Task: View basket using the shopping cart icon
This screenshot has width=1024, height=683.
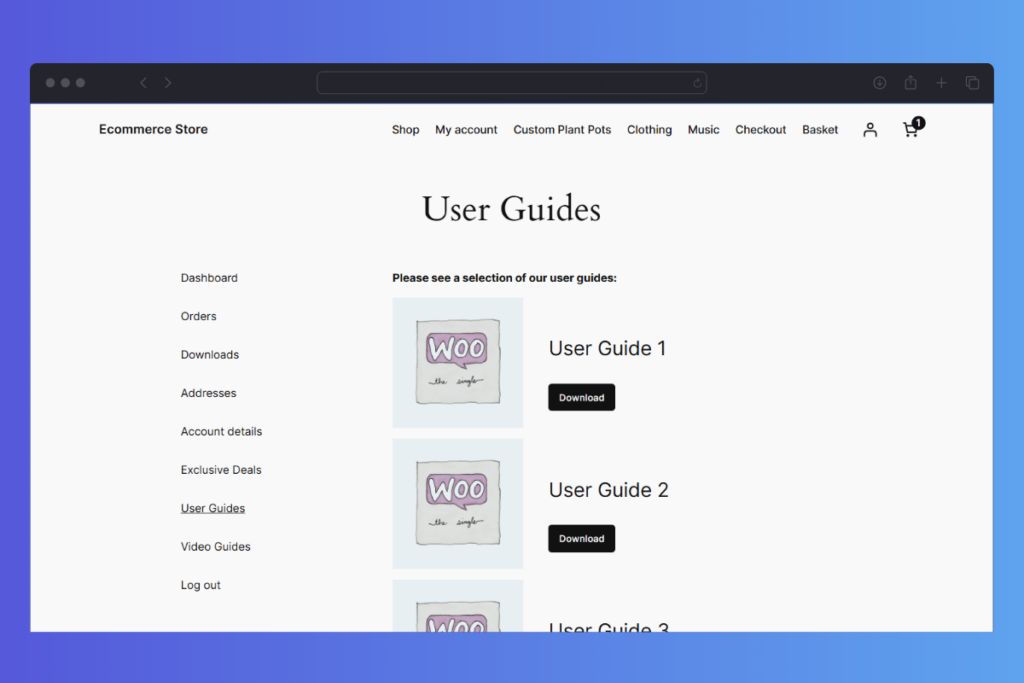Action: click(x=910, y=131)
